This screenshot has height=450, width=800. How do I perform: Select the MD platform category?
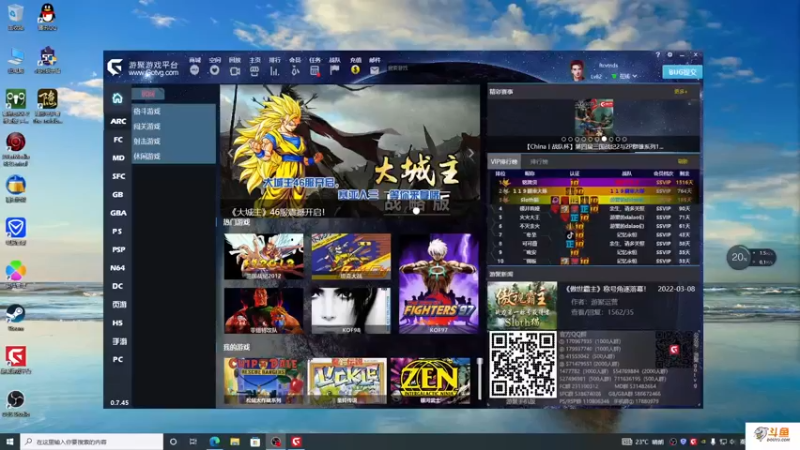pos(118,158)
